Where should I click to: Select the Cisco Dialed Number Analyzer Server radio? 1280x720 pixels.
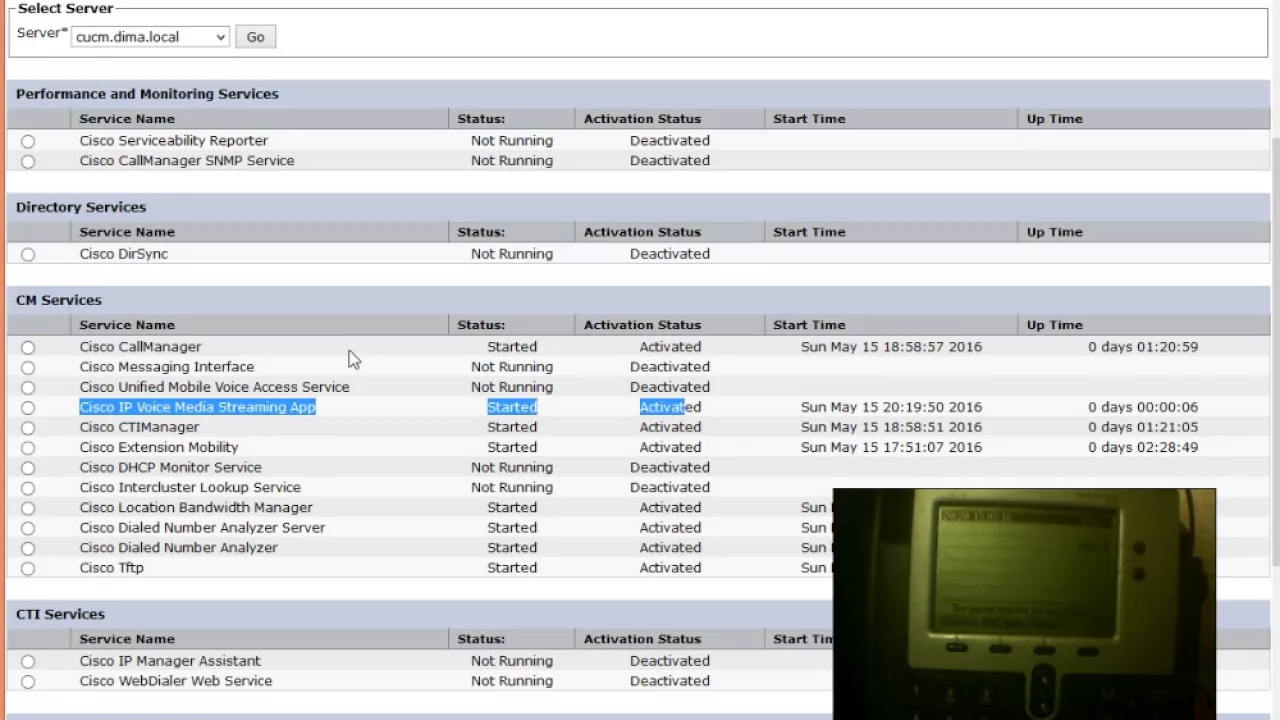pos(28,528)
